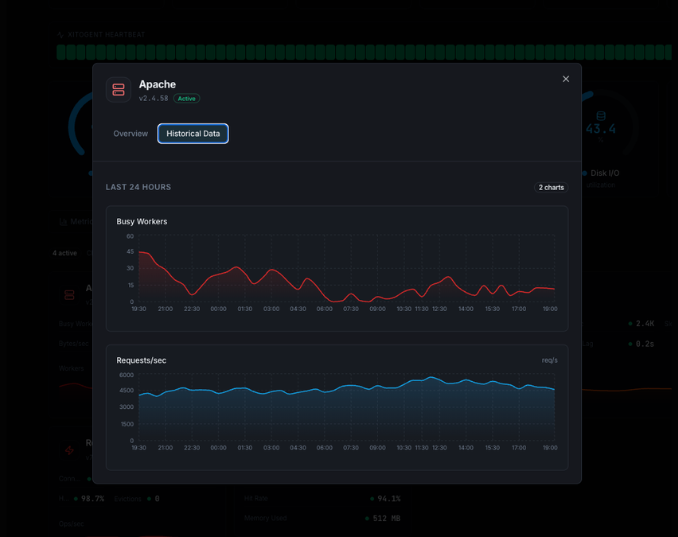
Task: Close the Apache details dialog
Action: (566, 79)
